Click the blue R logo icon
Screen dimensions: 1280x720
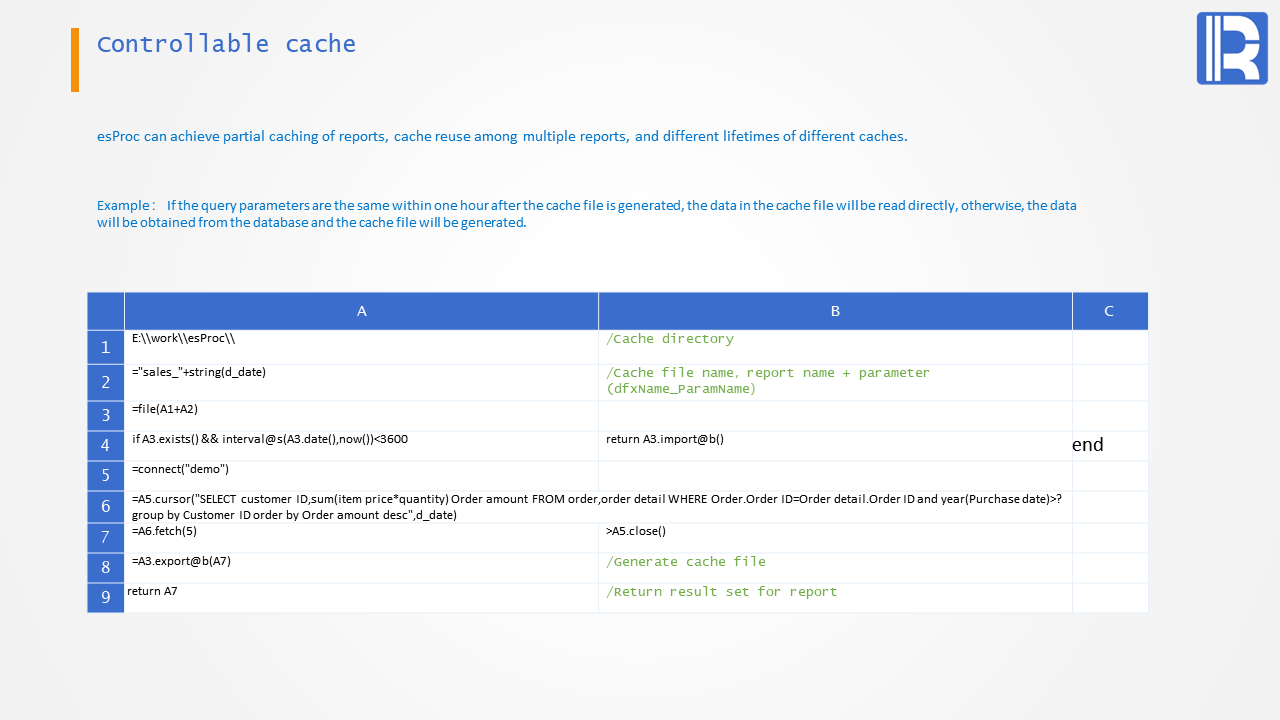[1232, 48]
